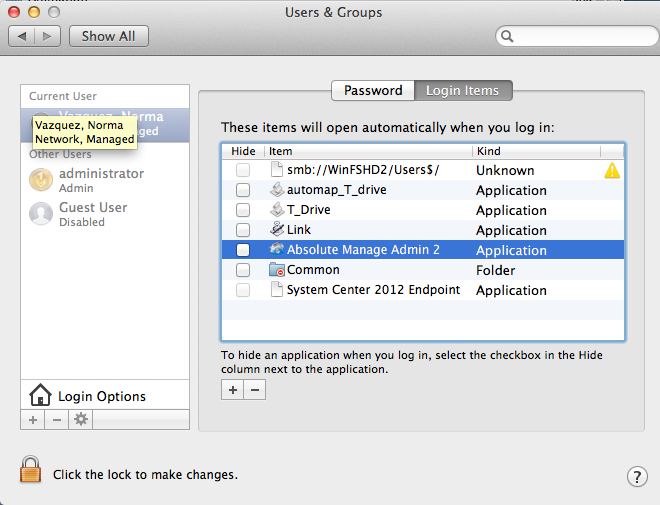Click the Common folder icon

tap(277, 269)
